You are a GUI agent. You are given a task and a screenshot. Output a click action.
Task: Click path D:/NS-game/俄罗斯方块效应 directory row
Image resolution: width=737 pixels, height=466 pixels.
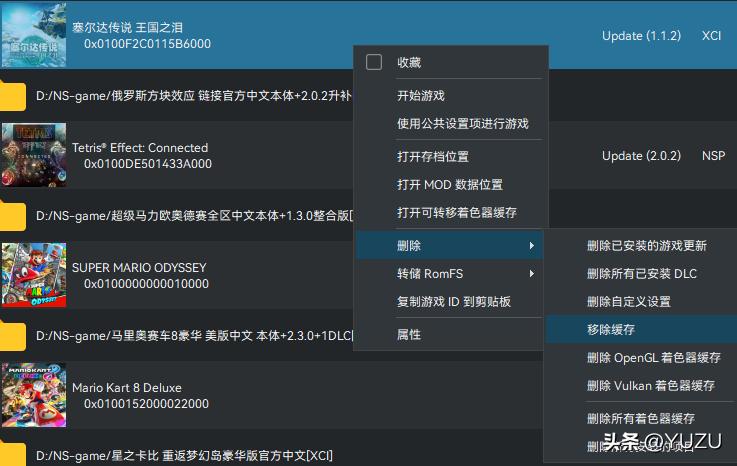click(x=193, y=96)
